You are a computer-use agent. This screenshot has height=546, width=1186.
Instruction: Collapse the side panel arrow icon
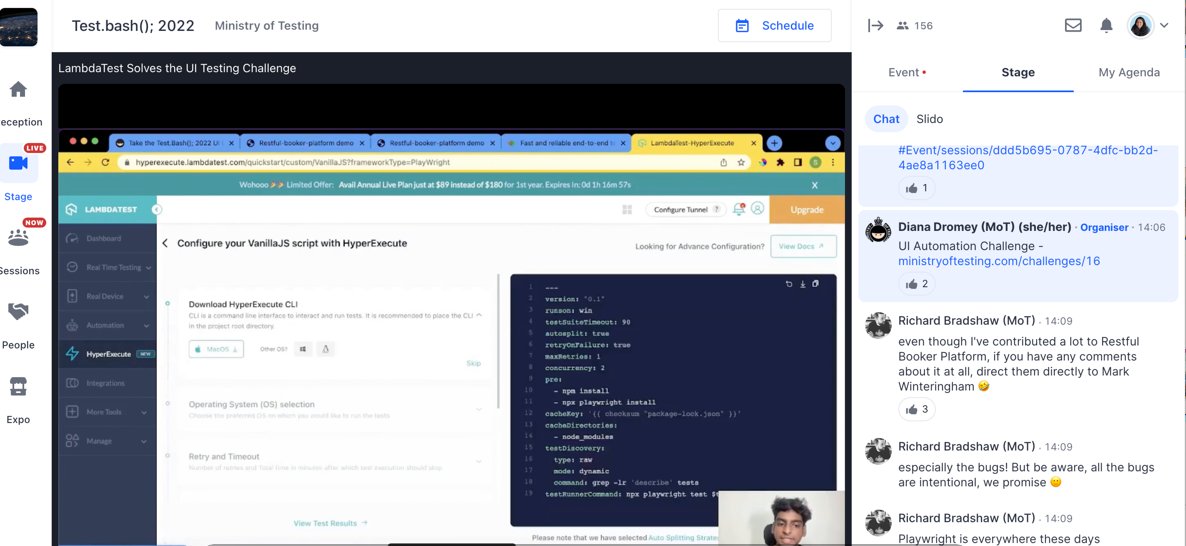click(x=875, y=26)
